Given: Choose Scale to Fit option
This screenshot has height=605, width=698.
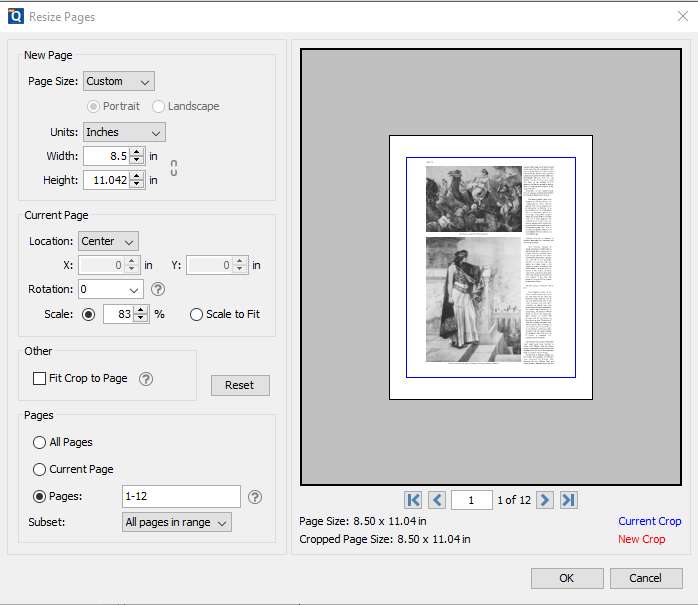Looking at the screenshot, I should (196, 314).
